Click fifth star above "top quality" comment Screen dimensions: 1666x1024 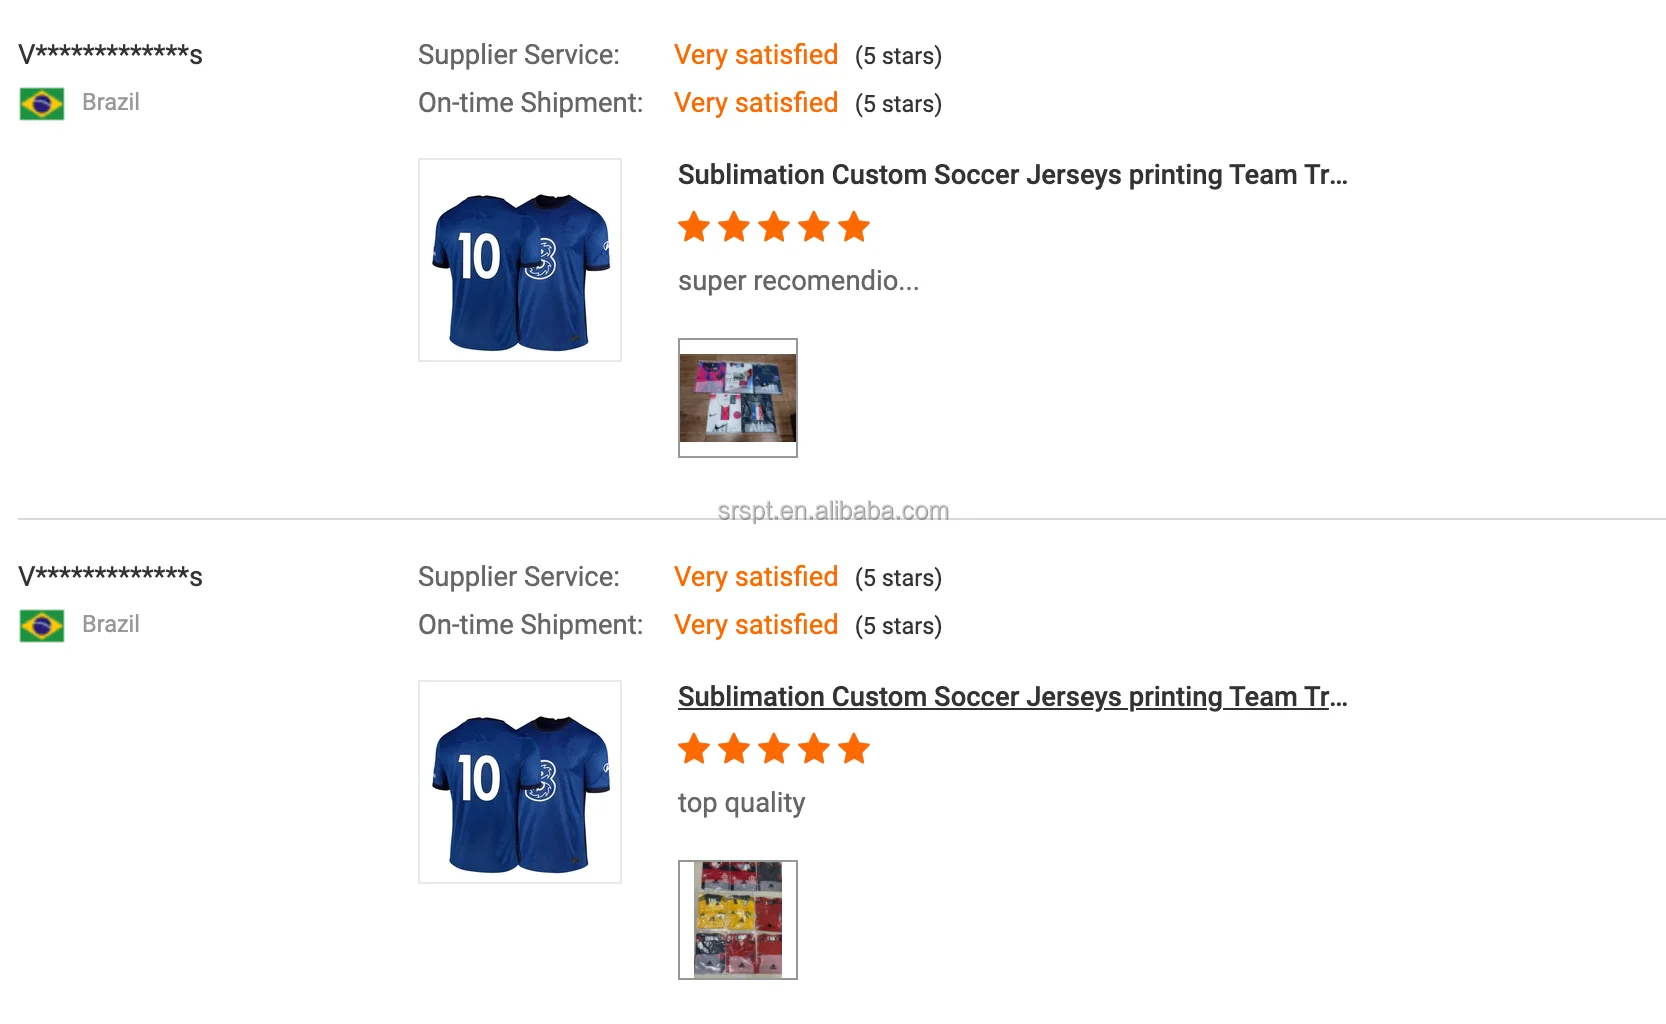[x=854, y=749]
